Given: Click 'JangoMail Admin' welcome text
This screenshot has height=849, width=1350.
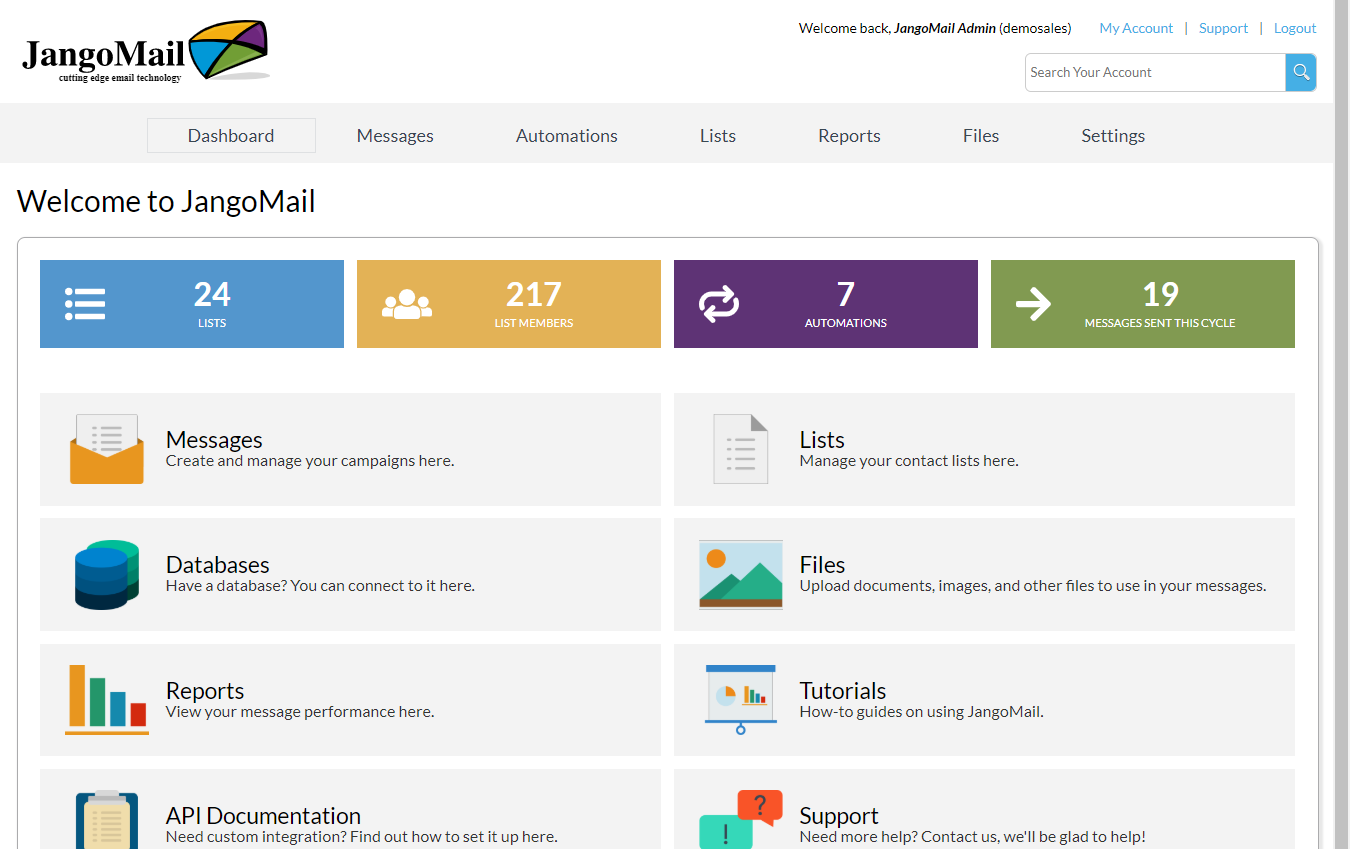Looking at the screenshot, I should coord(945,28).
